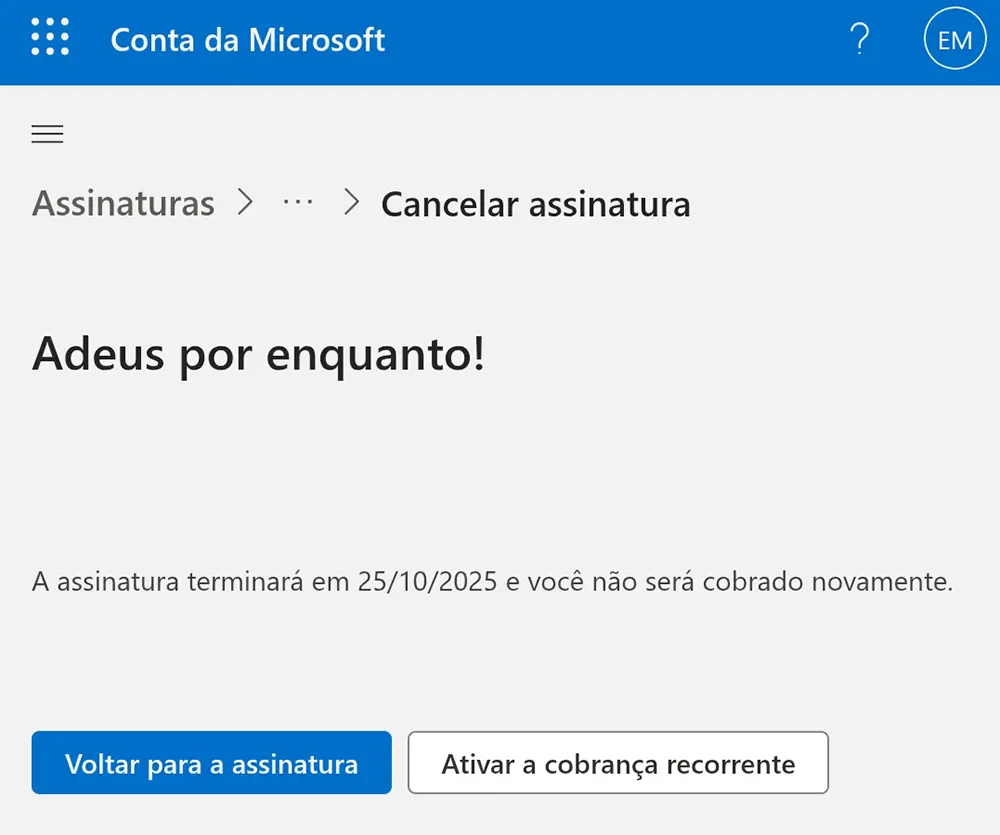The width and height of the screenshot is (1000, 835).
Task: Open the hamburger navigation menu
Action: pyautogui.click(x=47, y=134)
